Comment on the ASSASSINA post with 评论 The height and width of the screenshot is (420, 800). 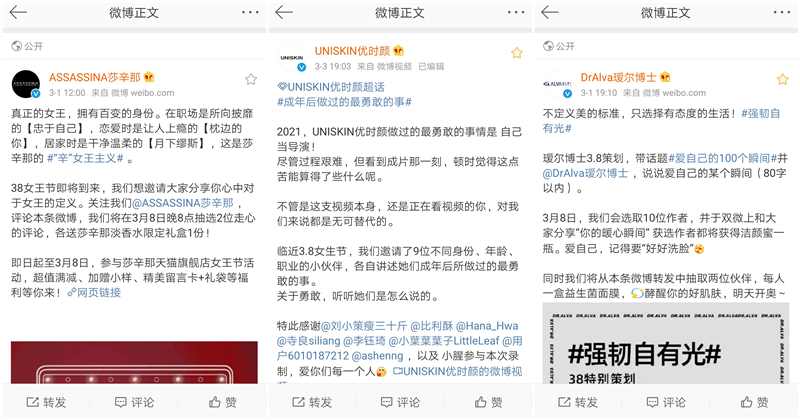coord(134,402)
